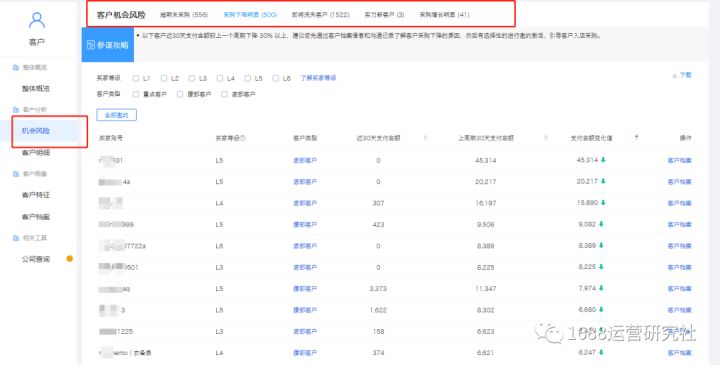Click the folder icon beside 客户画像 section header
This screenshot has height=365, width=720.
[16, 174]
